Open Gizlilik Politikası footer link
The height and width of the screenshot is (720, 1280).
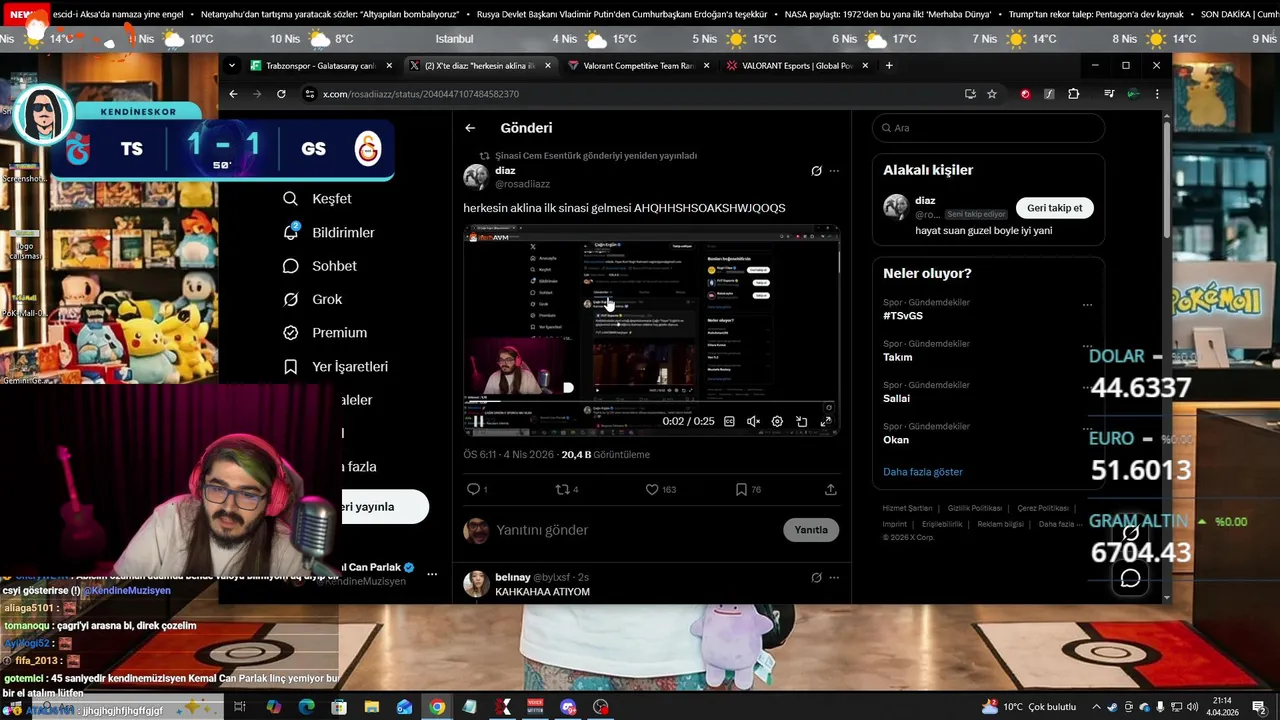coord(974,508)
